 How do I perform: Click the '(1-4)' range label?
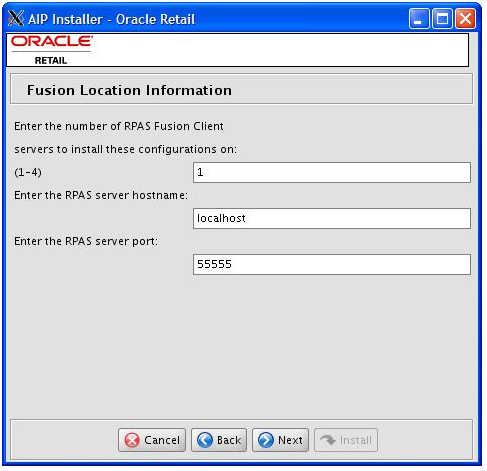(28, 172)
